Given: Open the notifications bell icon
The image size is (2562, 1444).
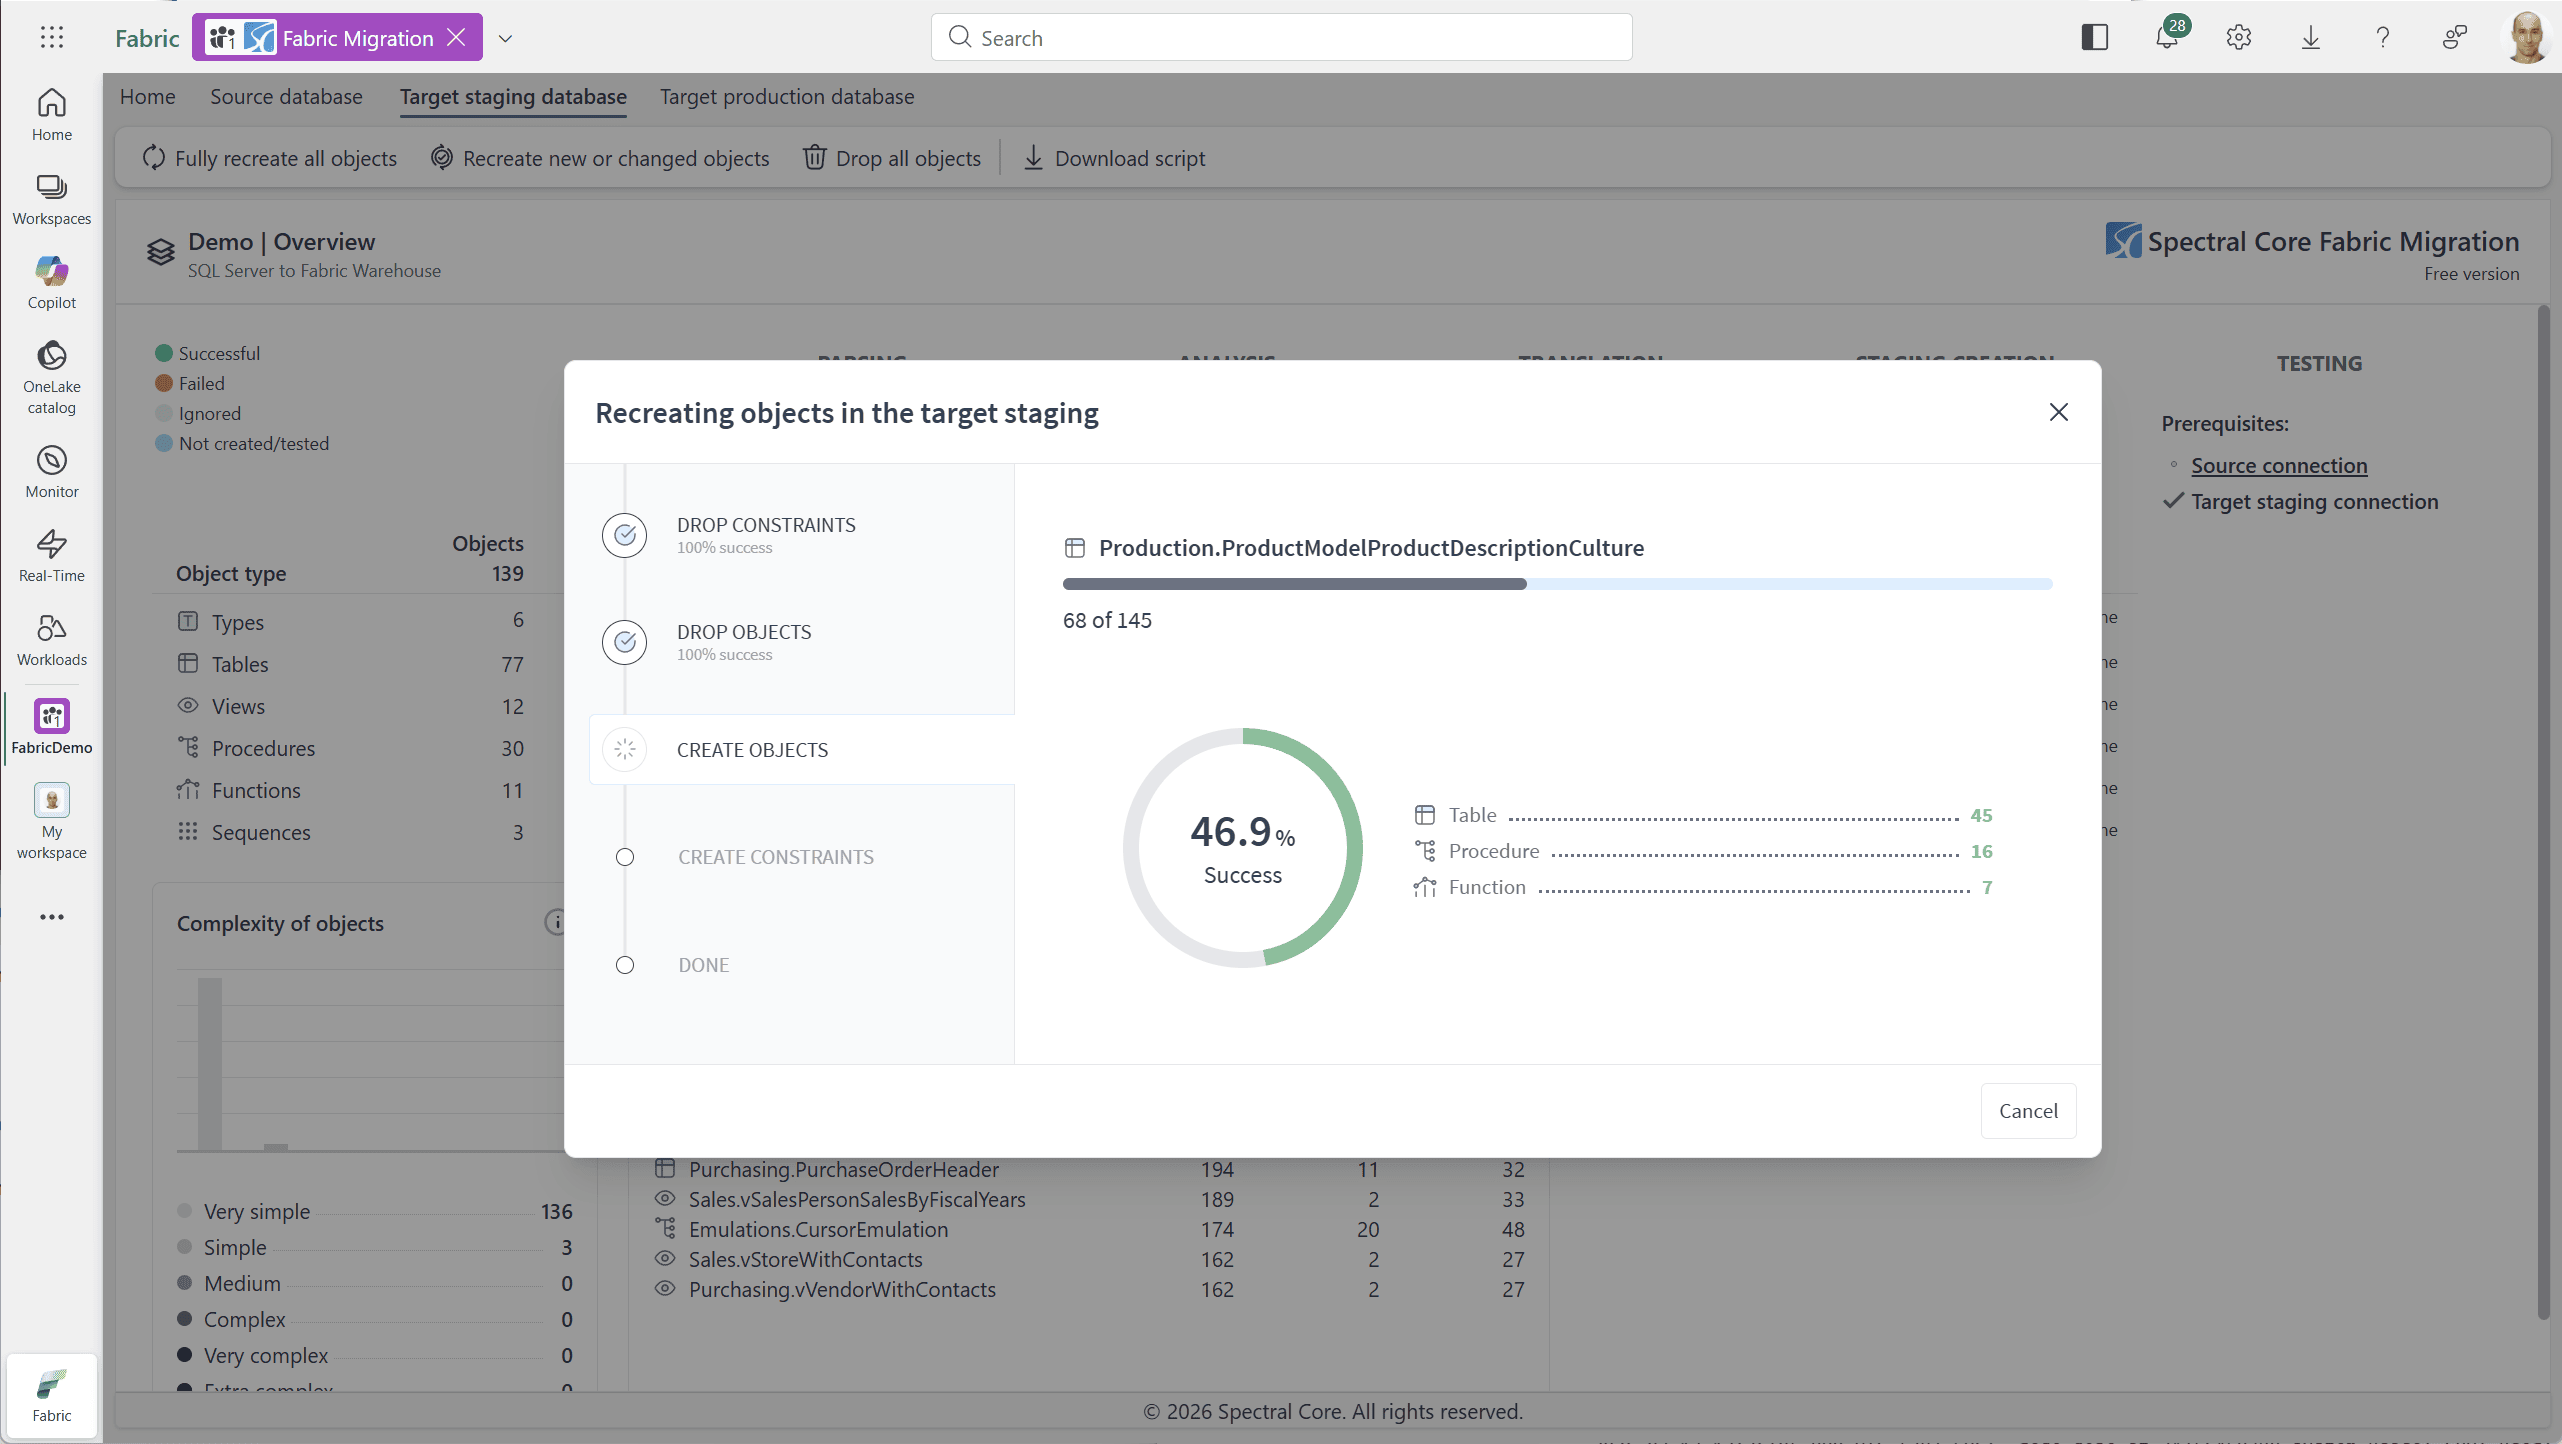Looking at the screenshot, I should coord(2166,38).
